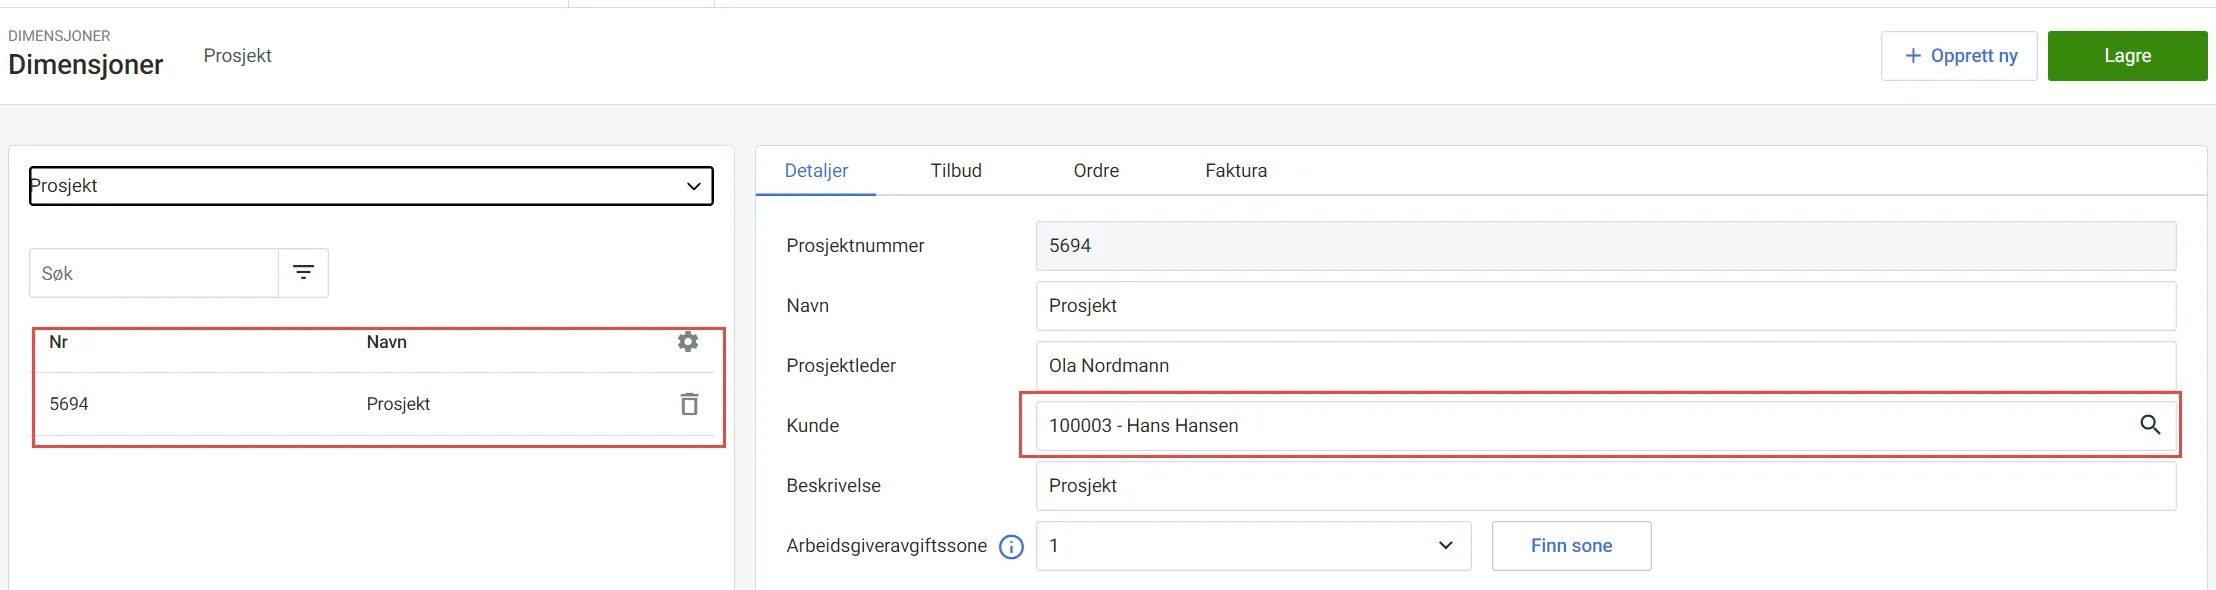This screenshot has width=2216, height=590.
Task: Switch to the Detaljer tab
Action: (x=816, y=171)
